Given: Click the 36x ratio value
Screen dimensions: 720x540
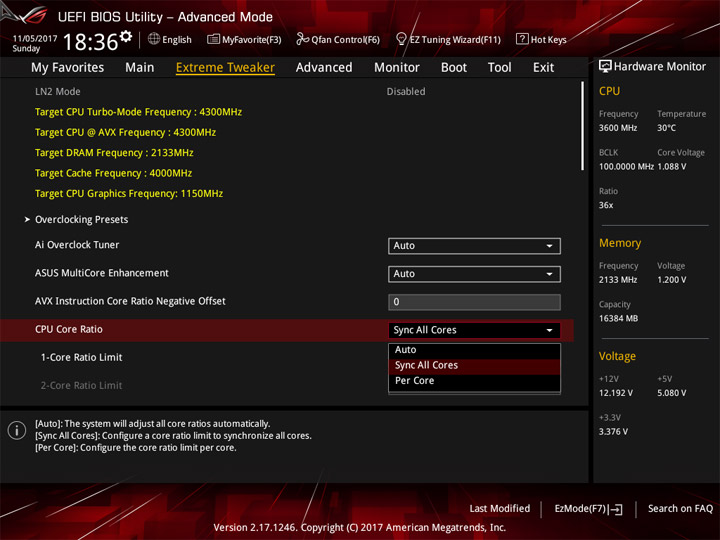Looking at the screenshot, I should (x=606, y=205).
